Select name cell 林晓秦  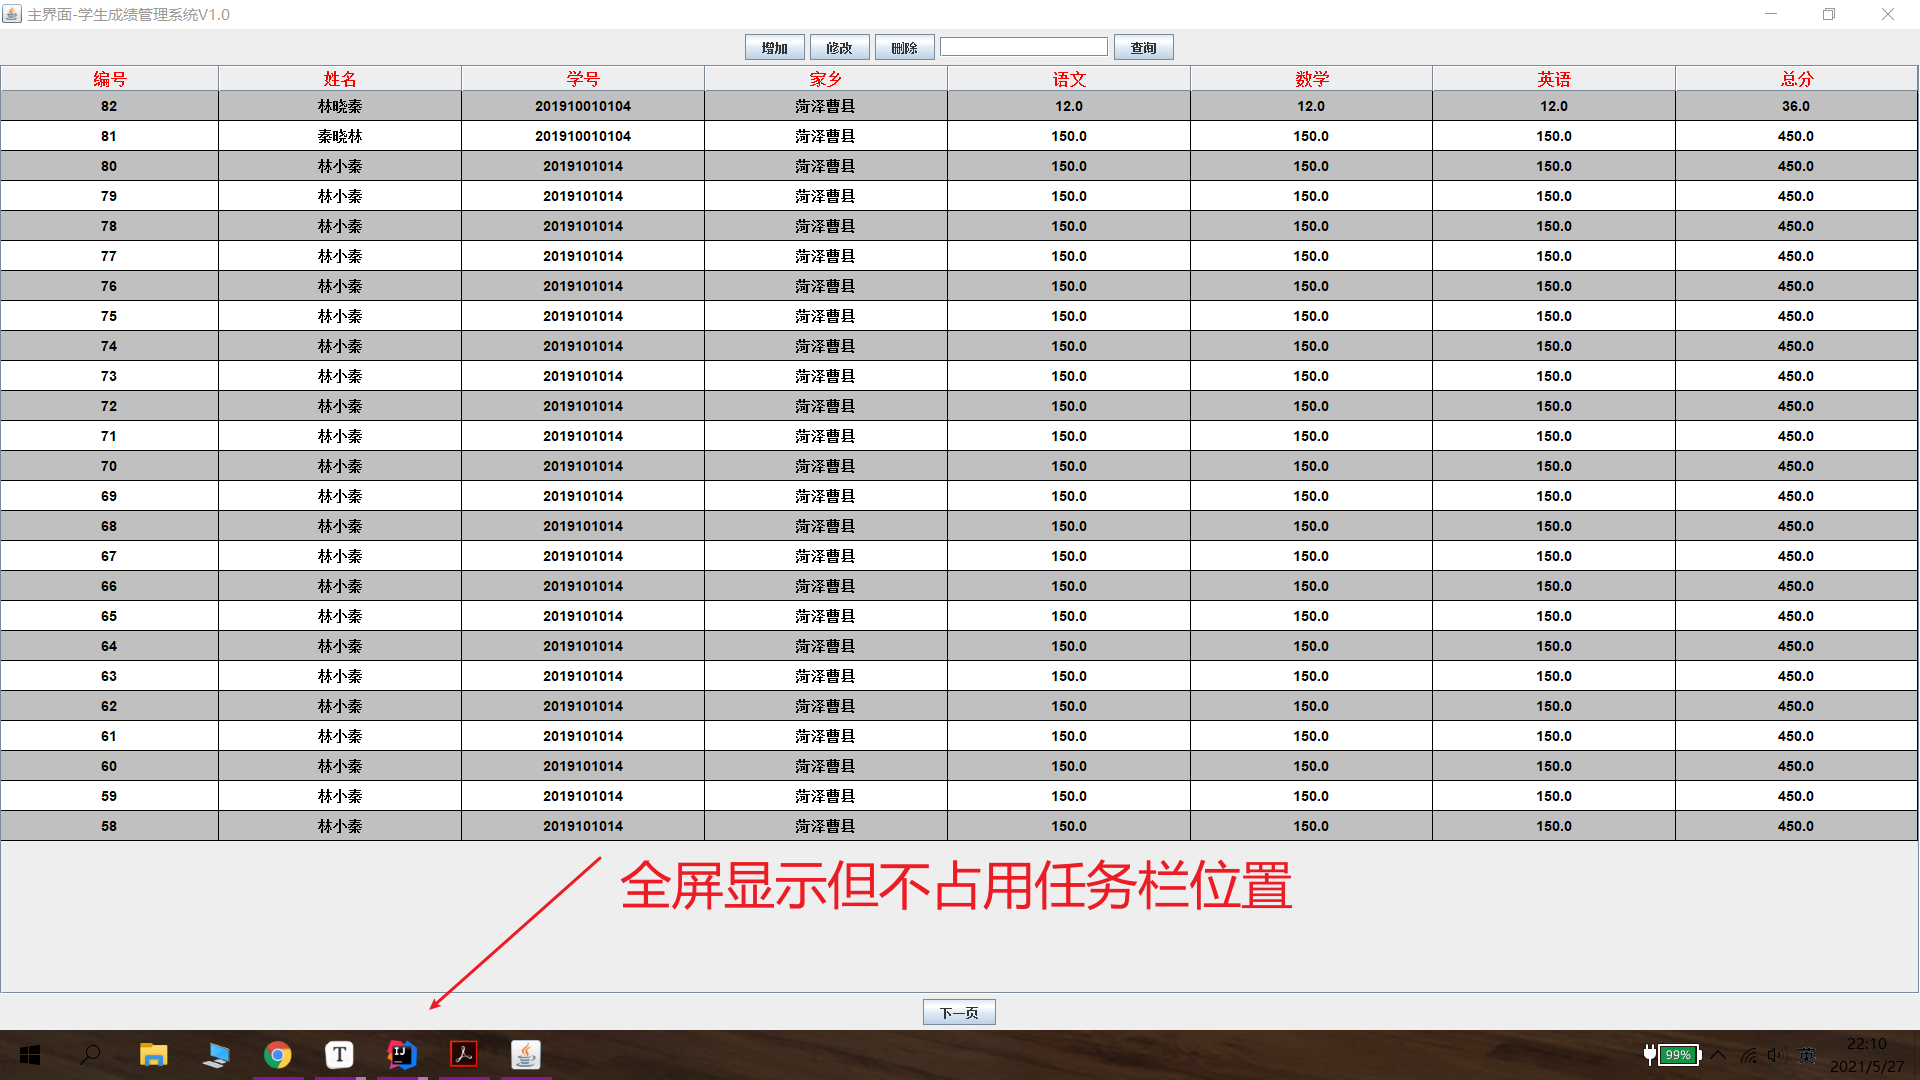pyautogui.click(x=340, y=106)
